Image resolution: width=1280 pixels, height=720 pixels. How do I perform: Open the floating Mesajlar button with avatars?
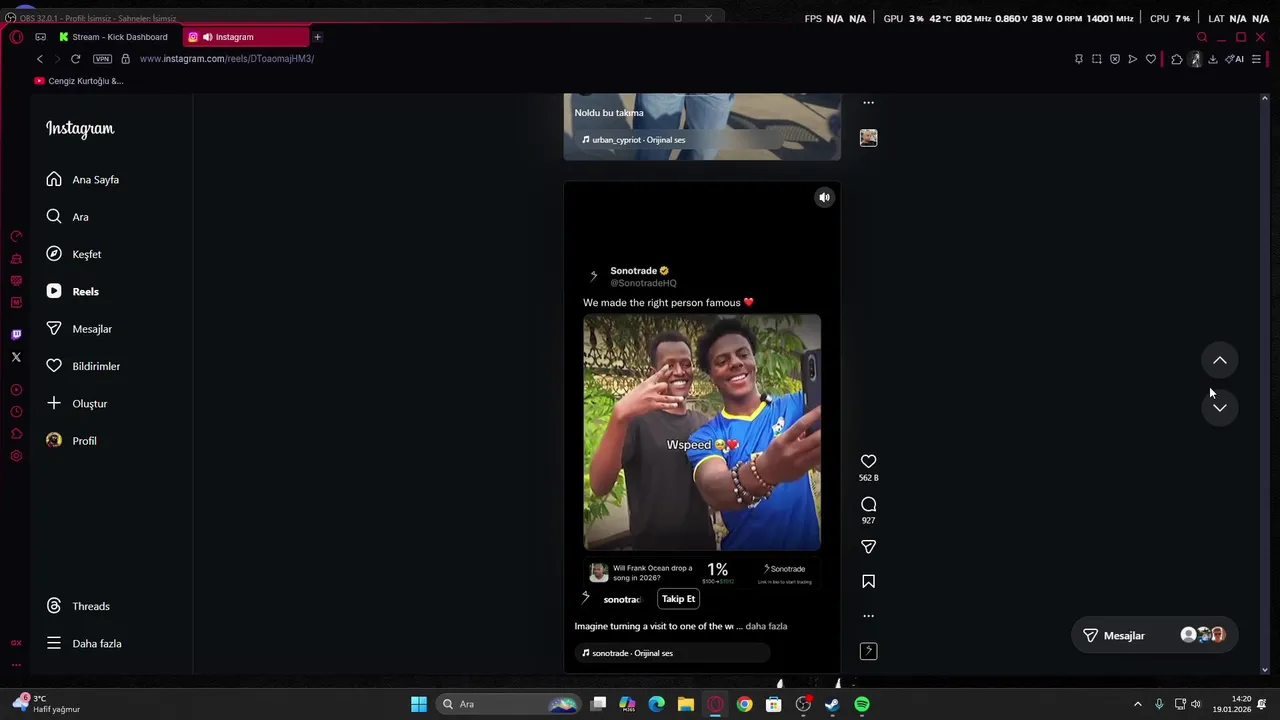[x=1155, y=635]
